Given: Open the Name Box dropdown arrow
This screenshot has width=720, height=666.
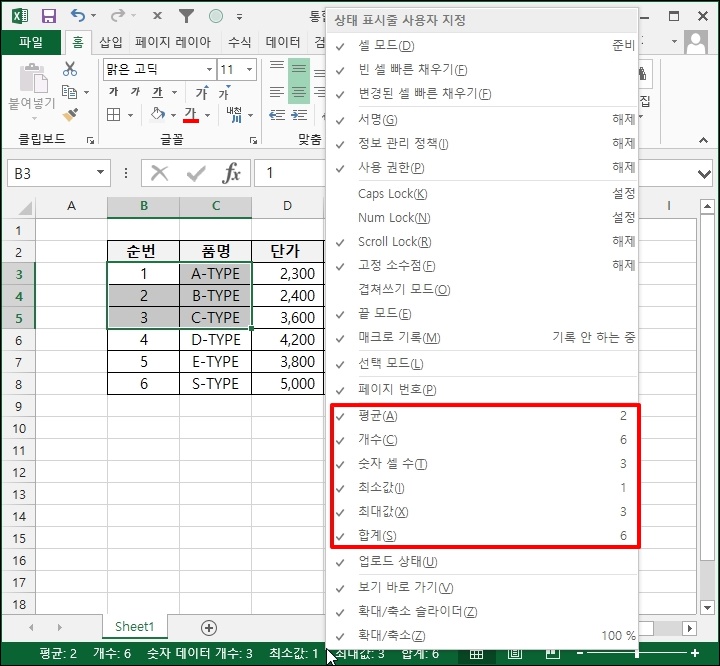Looking at the screenshot, I should [x=100, y=173].
